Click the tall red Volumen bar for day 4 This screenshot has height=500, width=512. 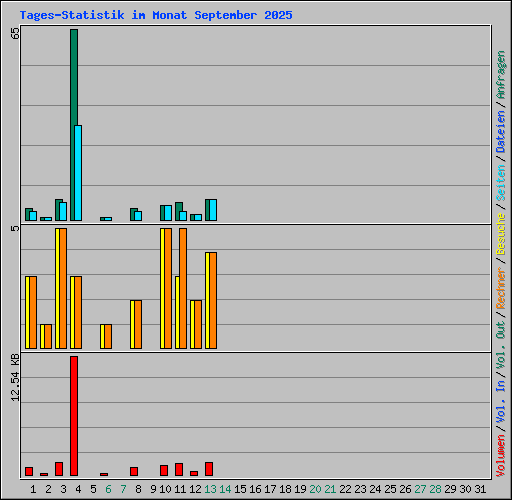point(74,416)
